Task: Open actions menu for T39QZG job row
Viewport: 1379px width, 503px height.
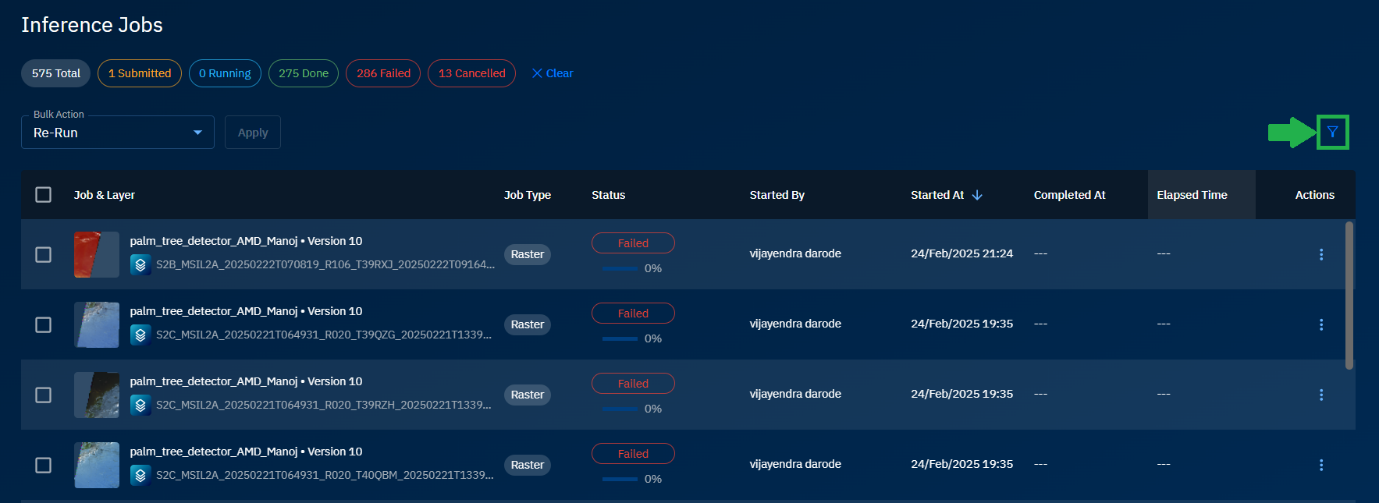Action: tap(1321, 325)
